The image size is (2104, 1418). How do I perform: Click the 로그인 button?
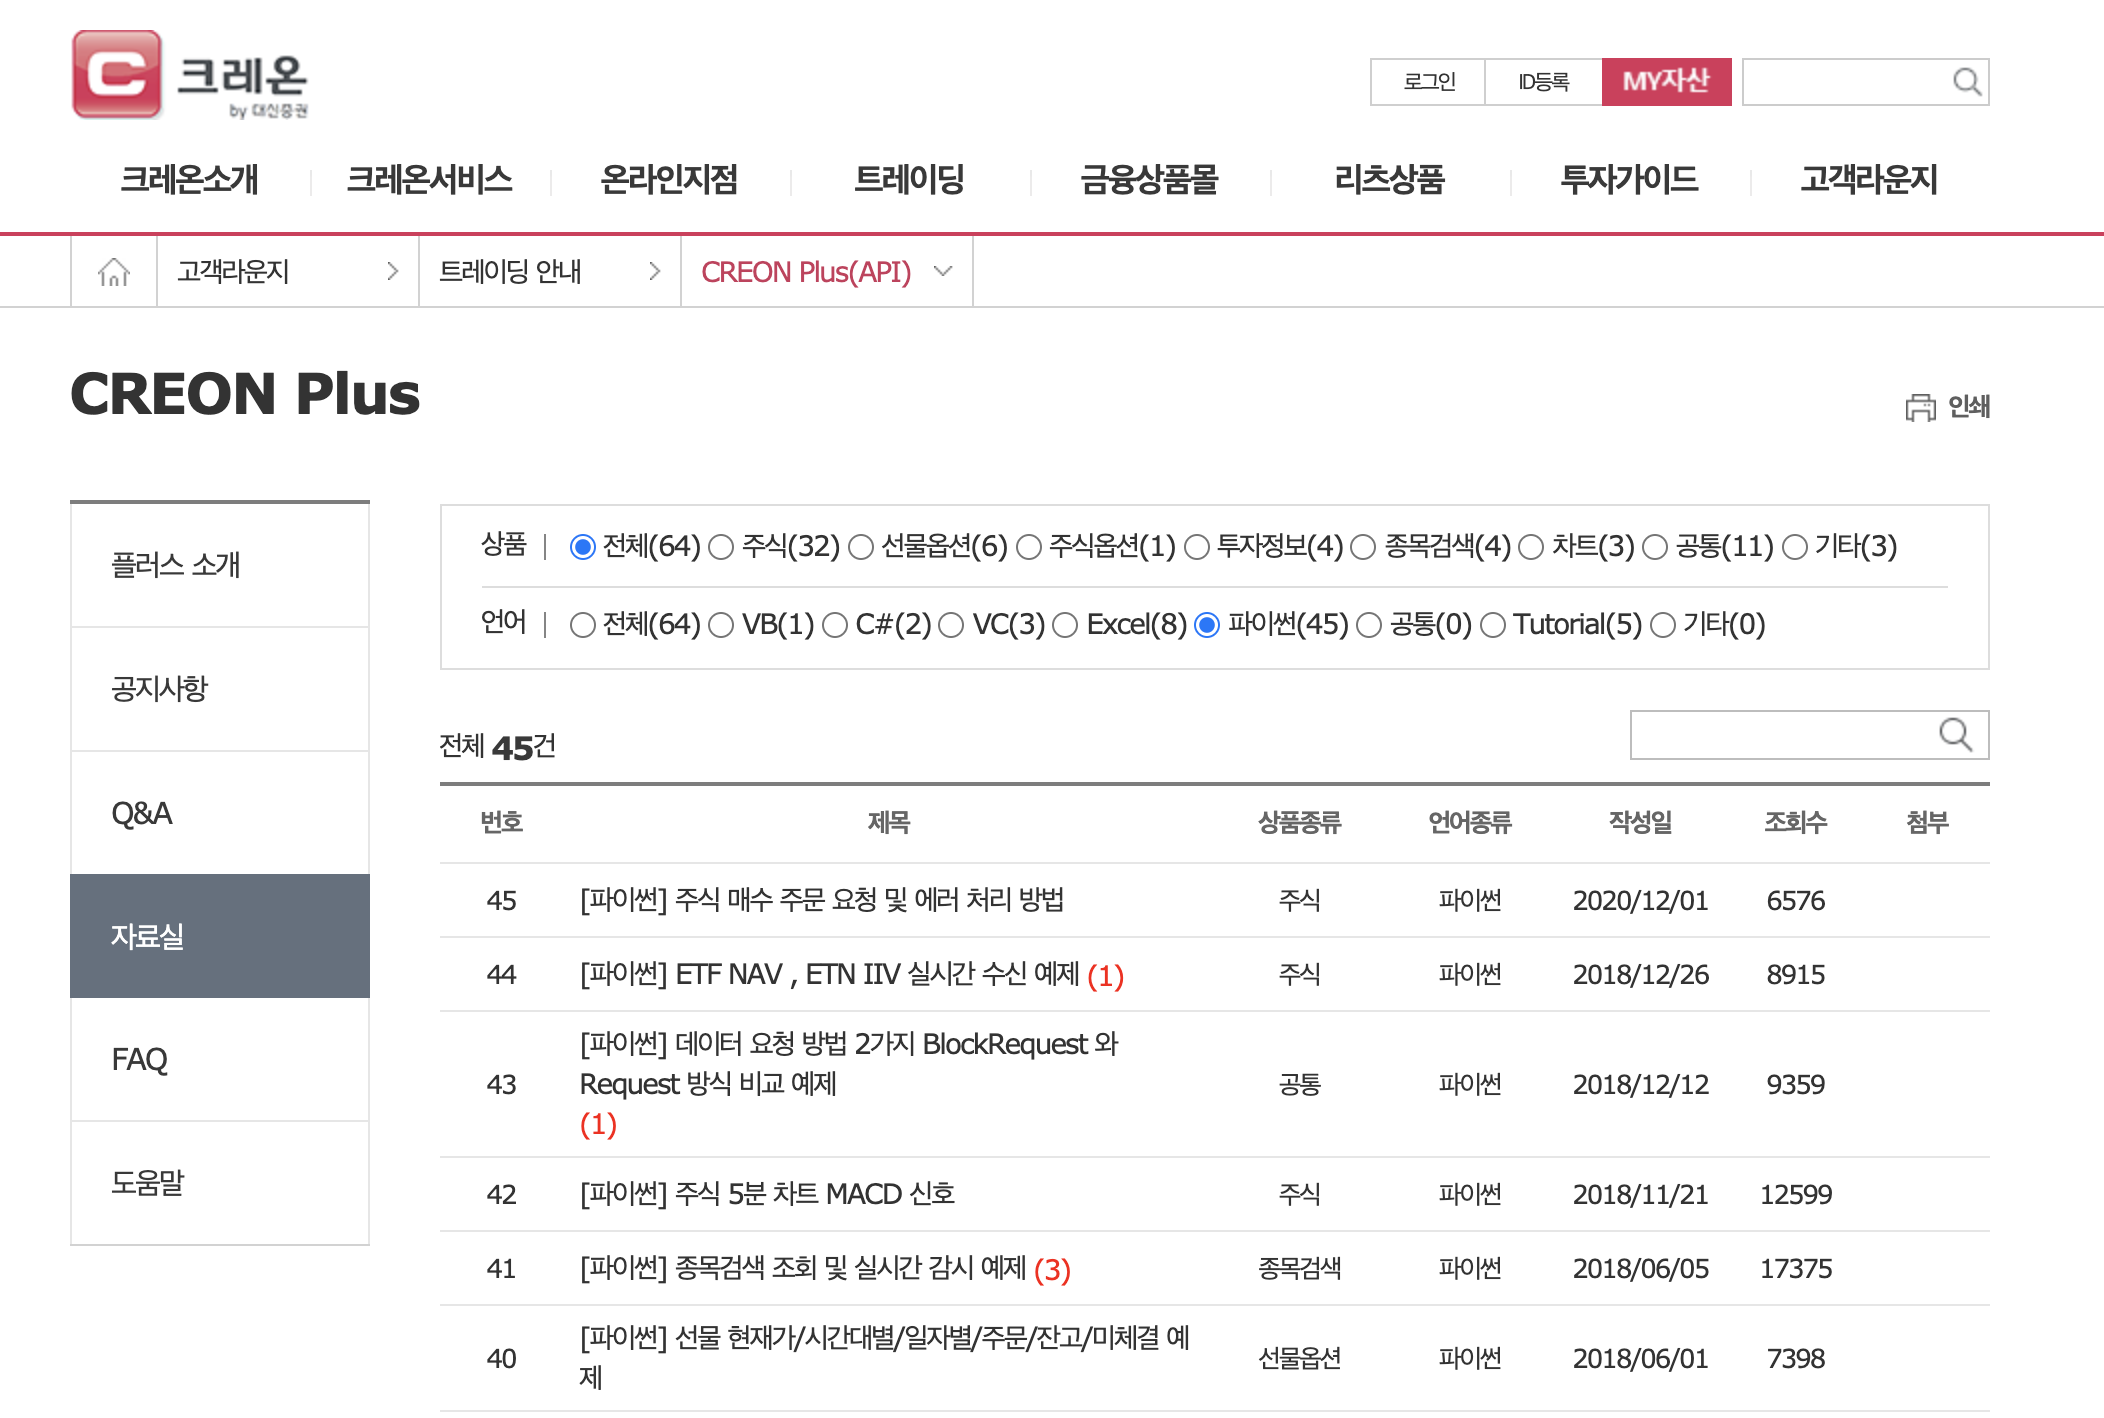coord(1428,82)
